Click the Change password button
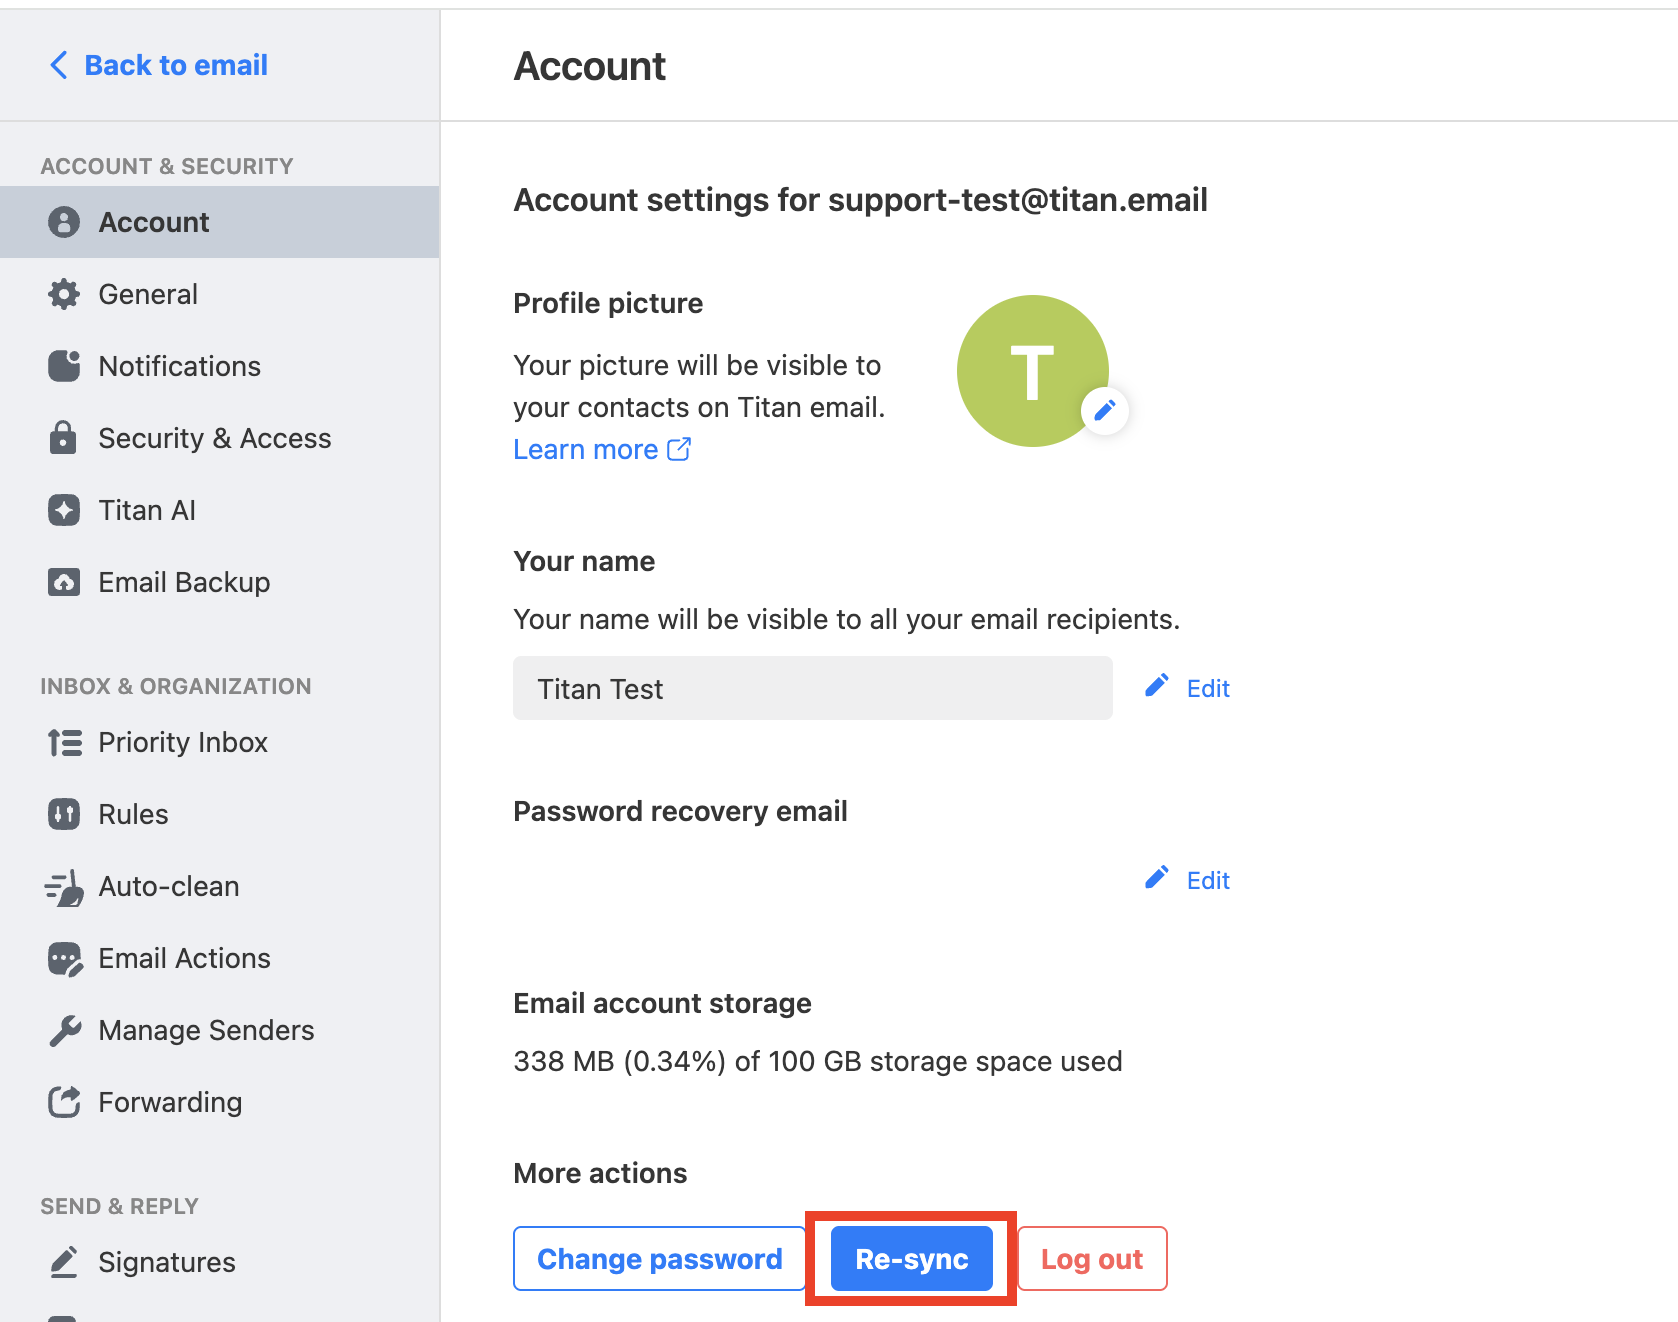This screenshot has height=1322, width=1678. tap(660, 1259)
